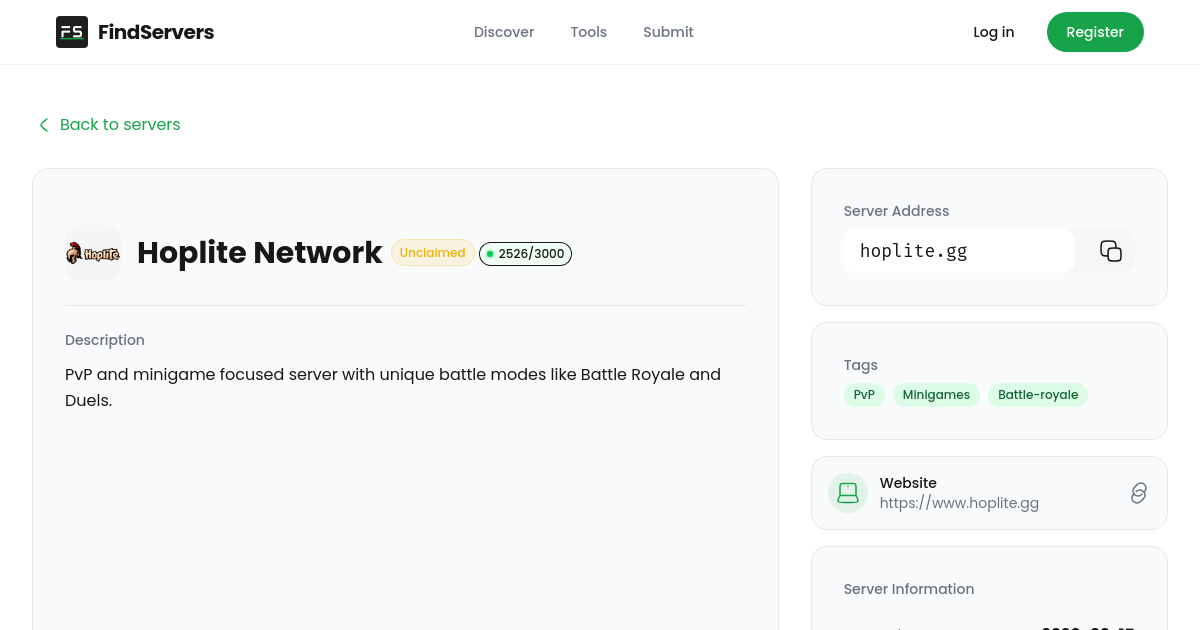Click the hoplite.gg address field
The image size is (1200, 630).
959,251
